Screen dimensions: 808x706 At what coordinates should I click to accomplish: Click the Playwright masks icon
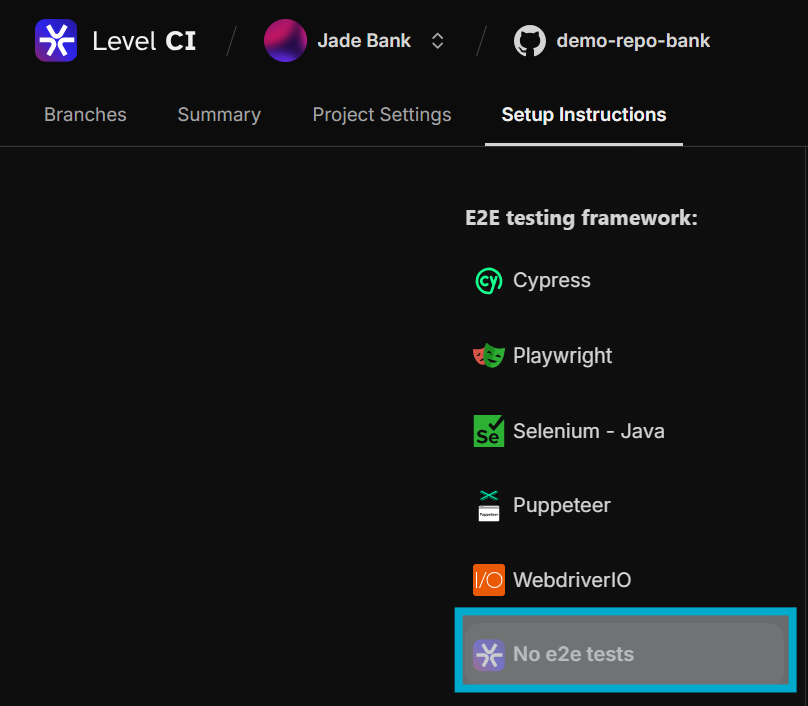pos(488,356)
